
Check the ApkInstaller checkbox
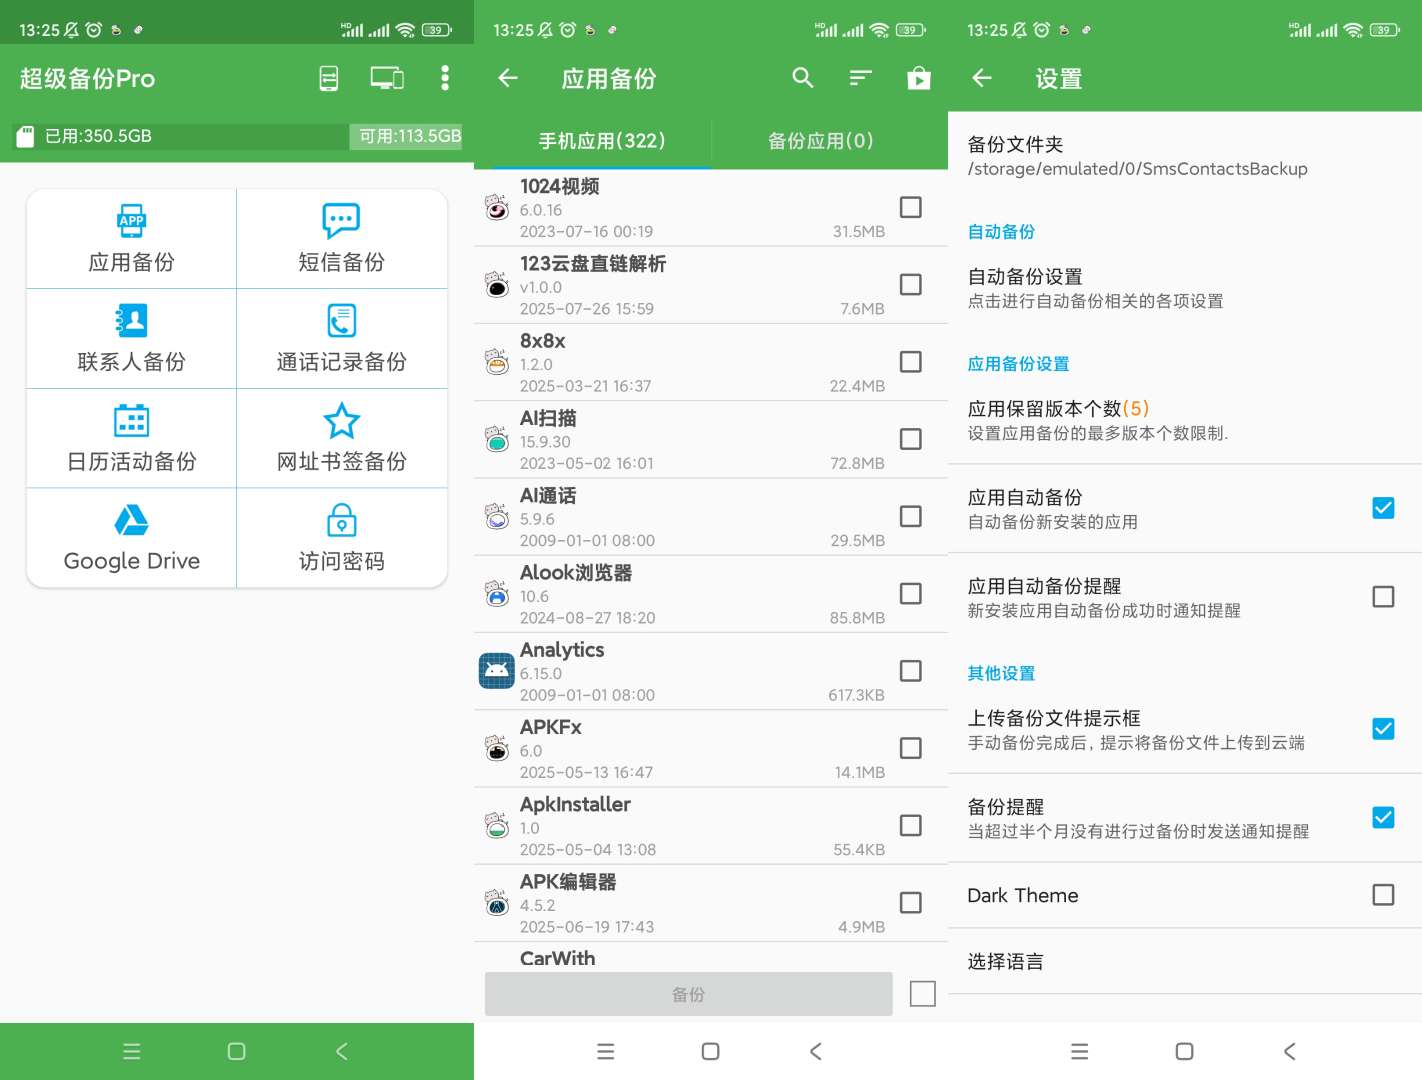click(911, 825)
